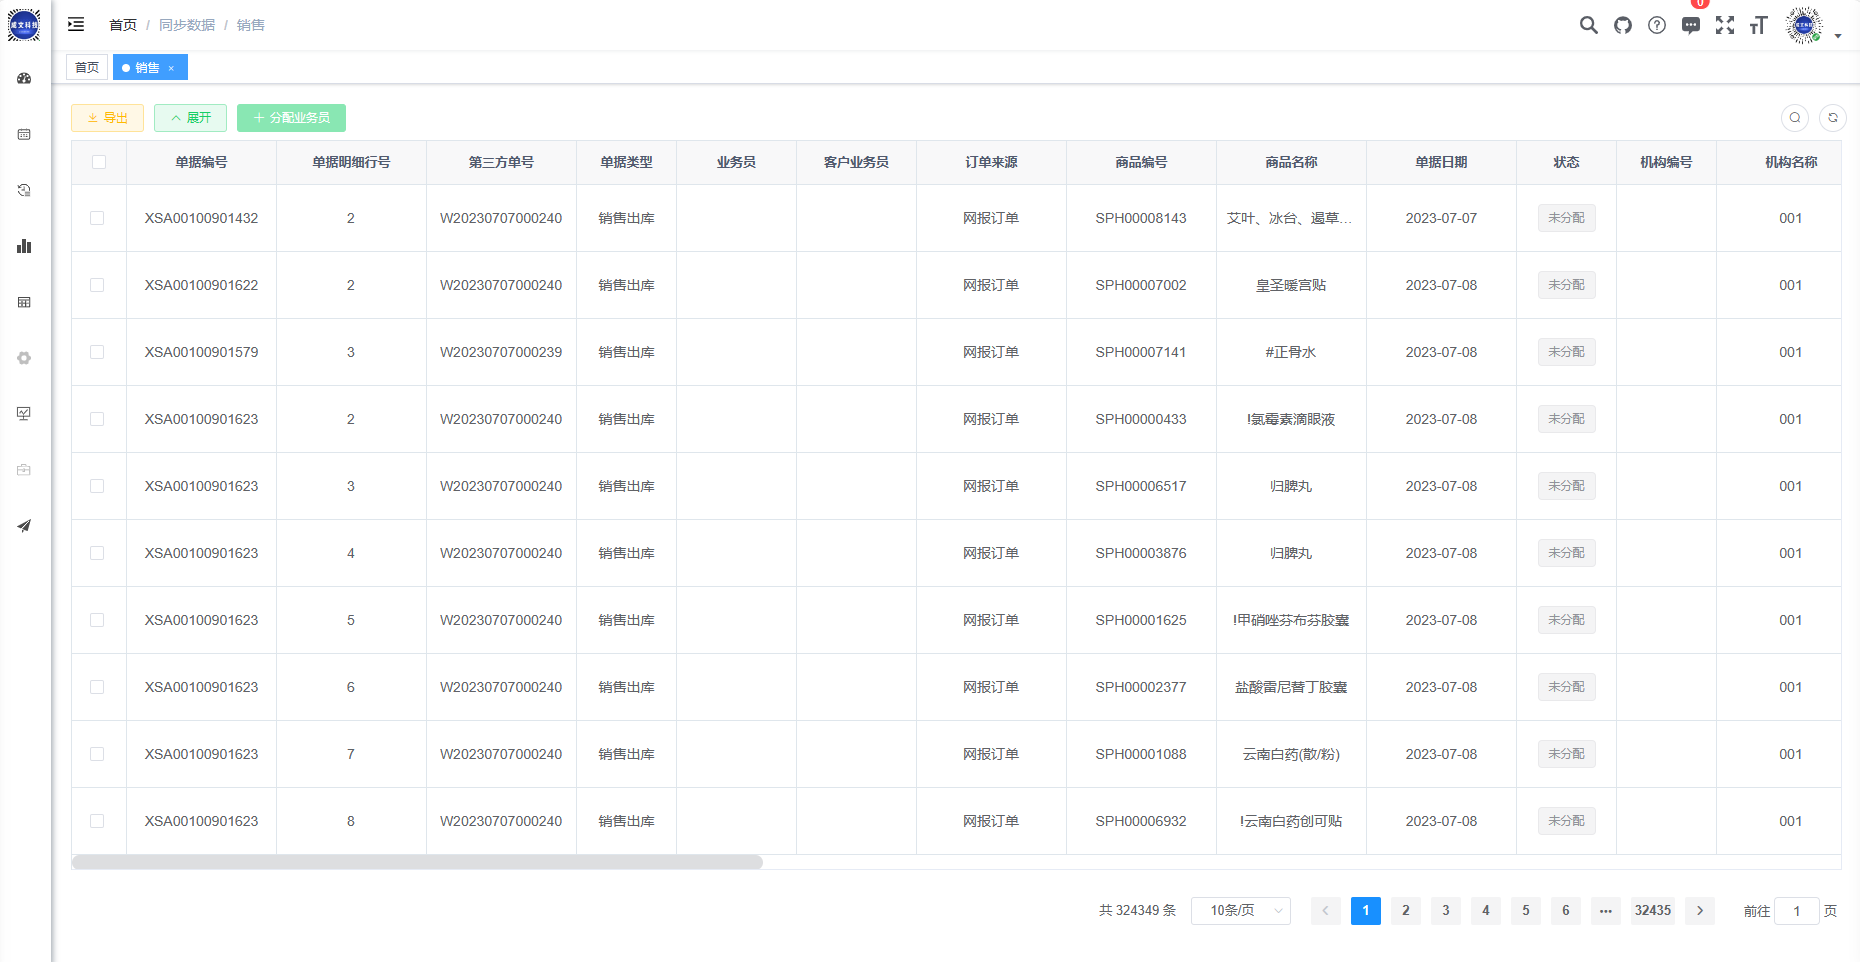Select all rows via header checkbox

(x=99, y=162)
